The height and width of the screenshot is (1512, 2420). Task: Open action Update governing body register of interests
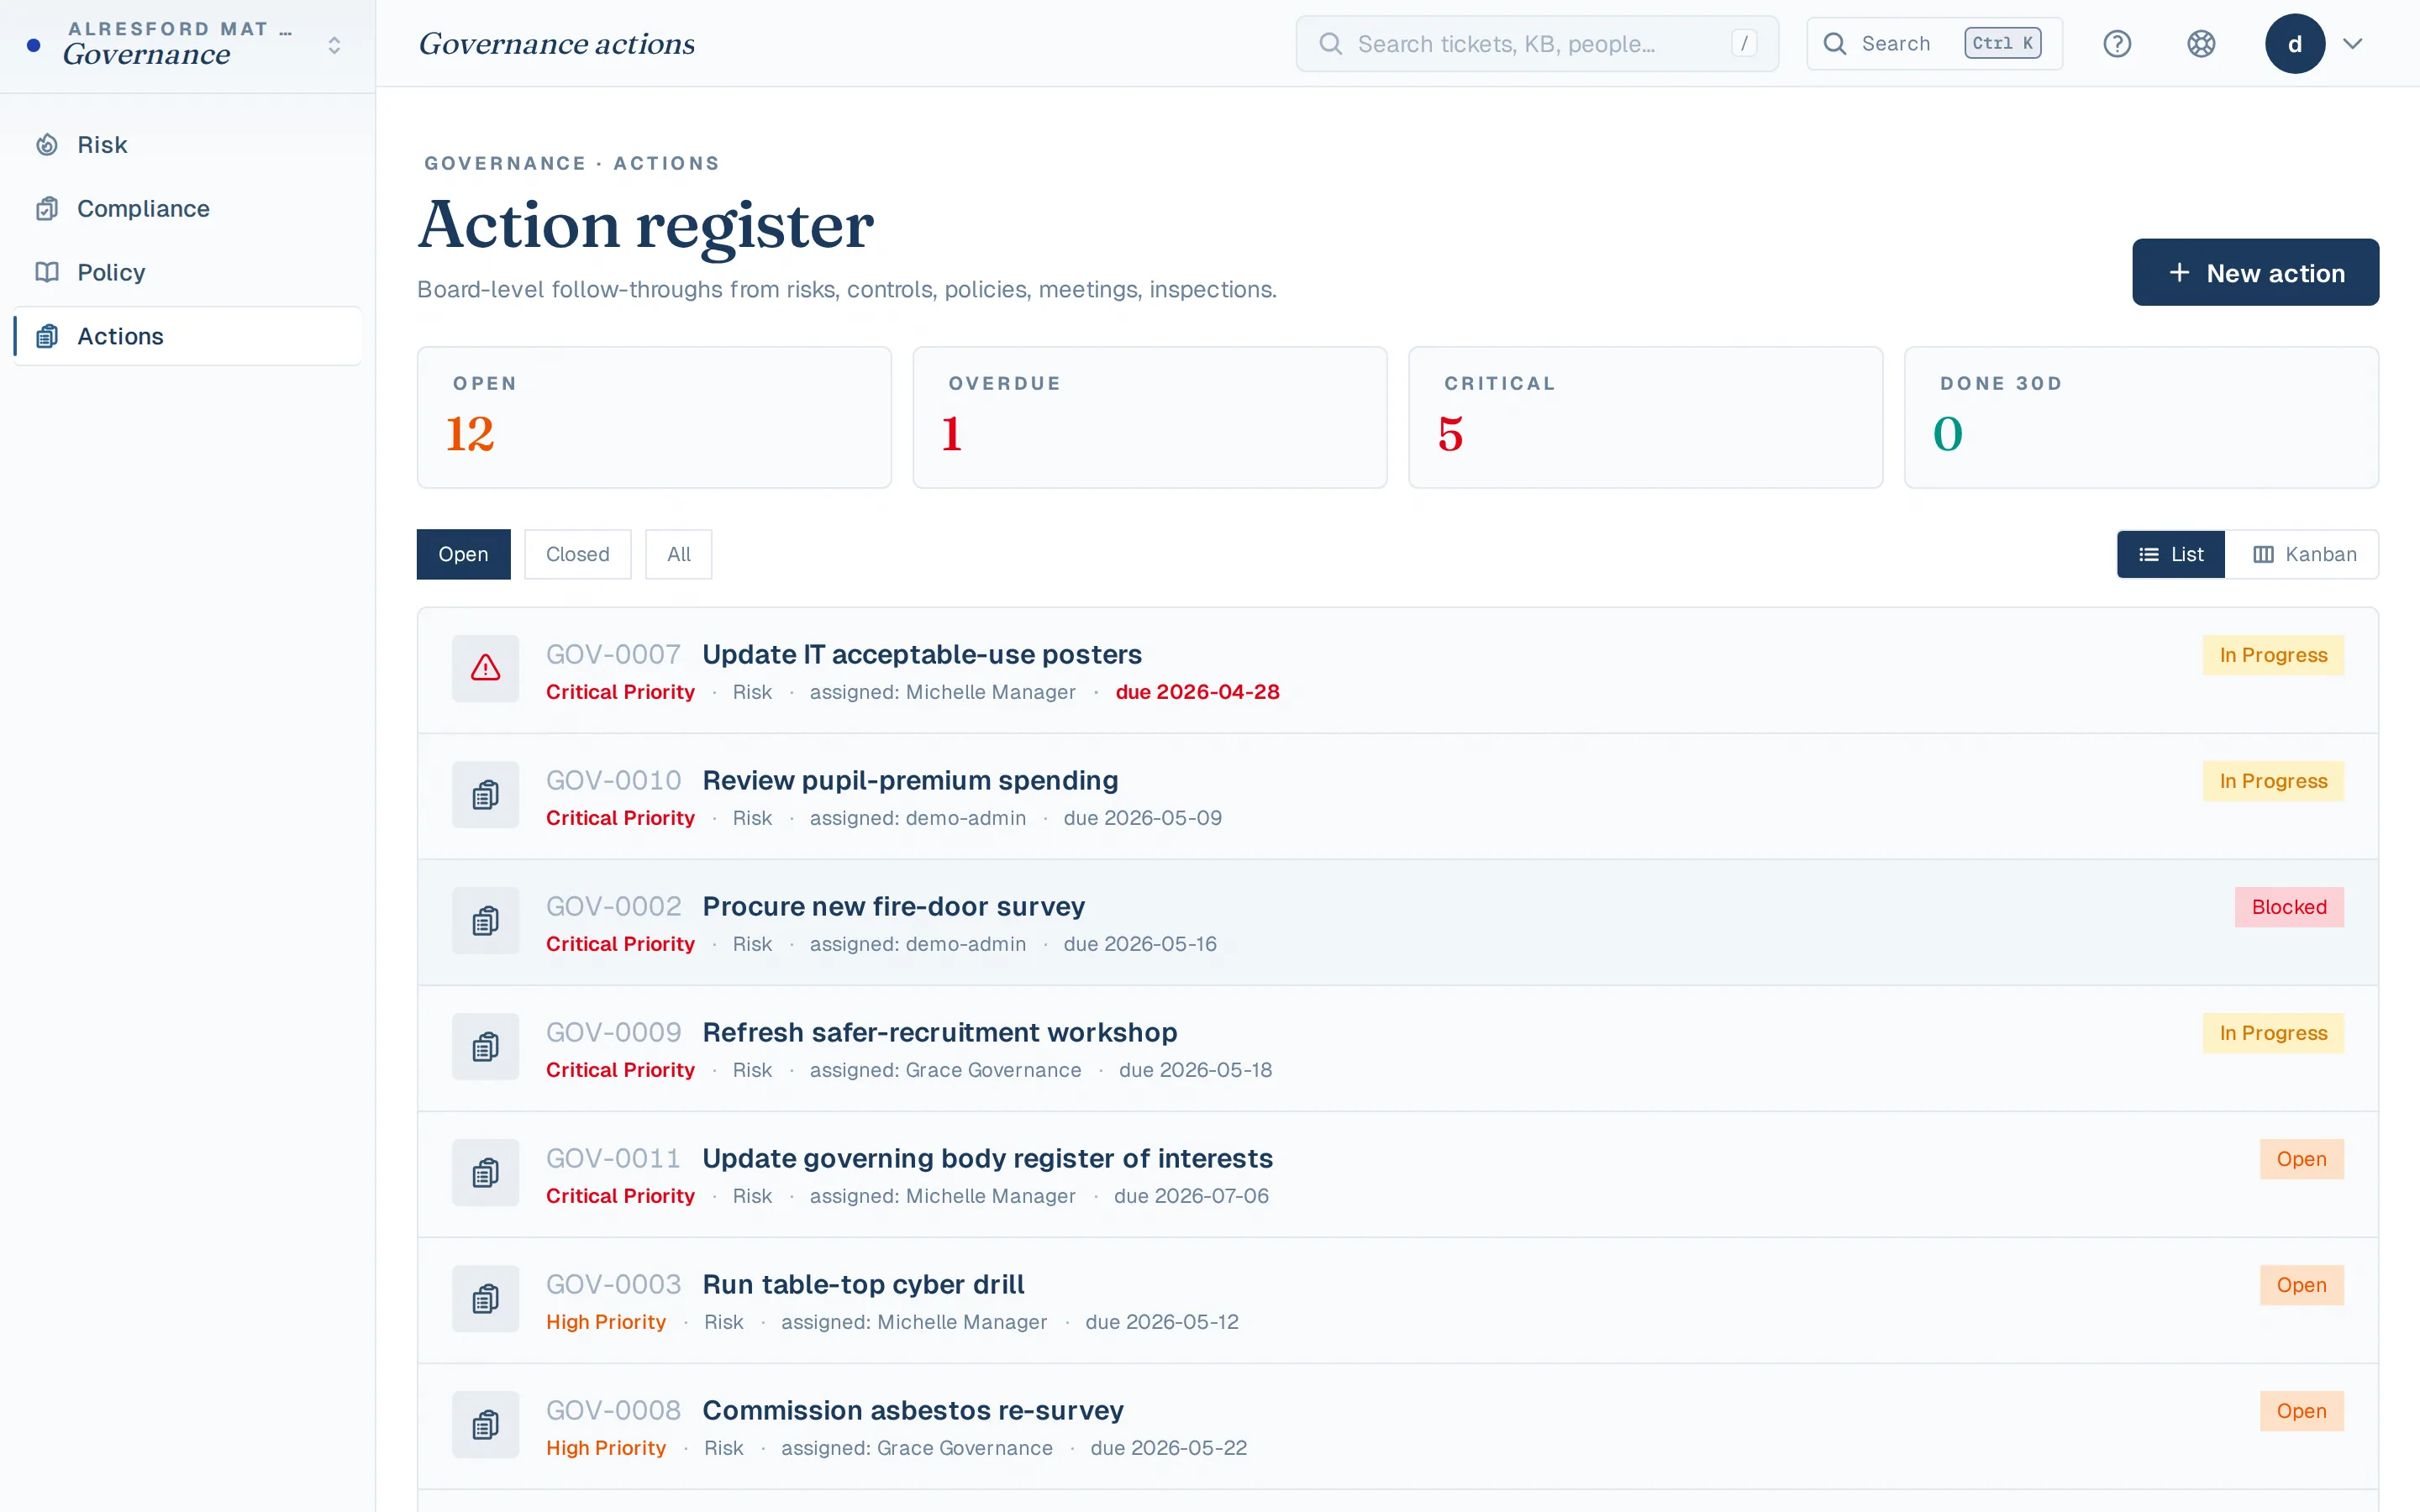click(x=987, y=1158)
